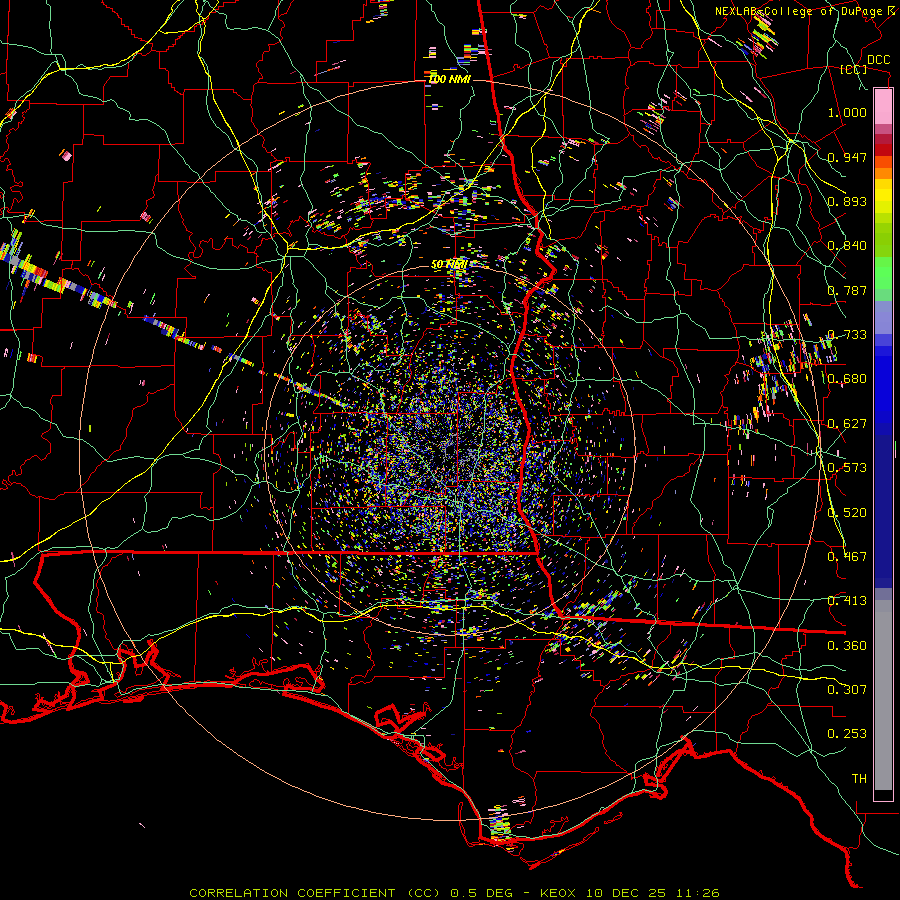Select the 0.573 scale value
The image size is (900, 900).
pos(847,468)
